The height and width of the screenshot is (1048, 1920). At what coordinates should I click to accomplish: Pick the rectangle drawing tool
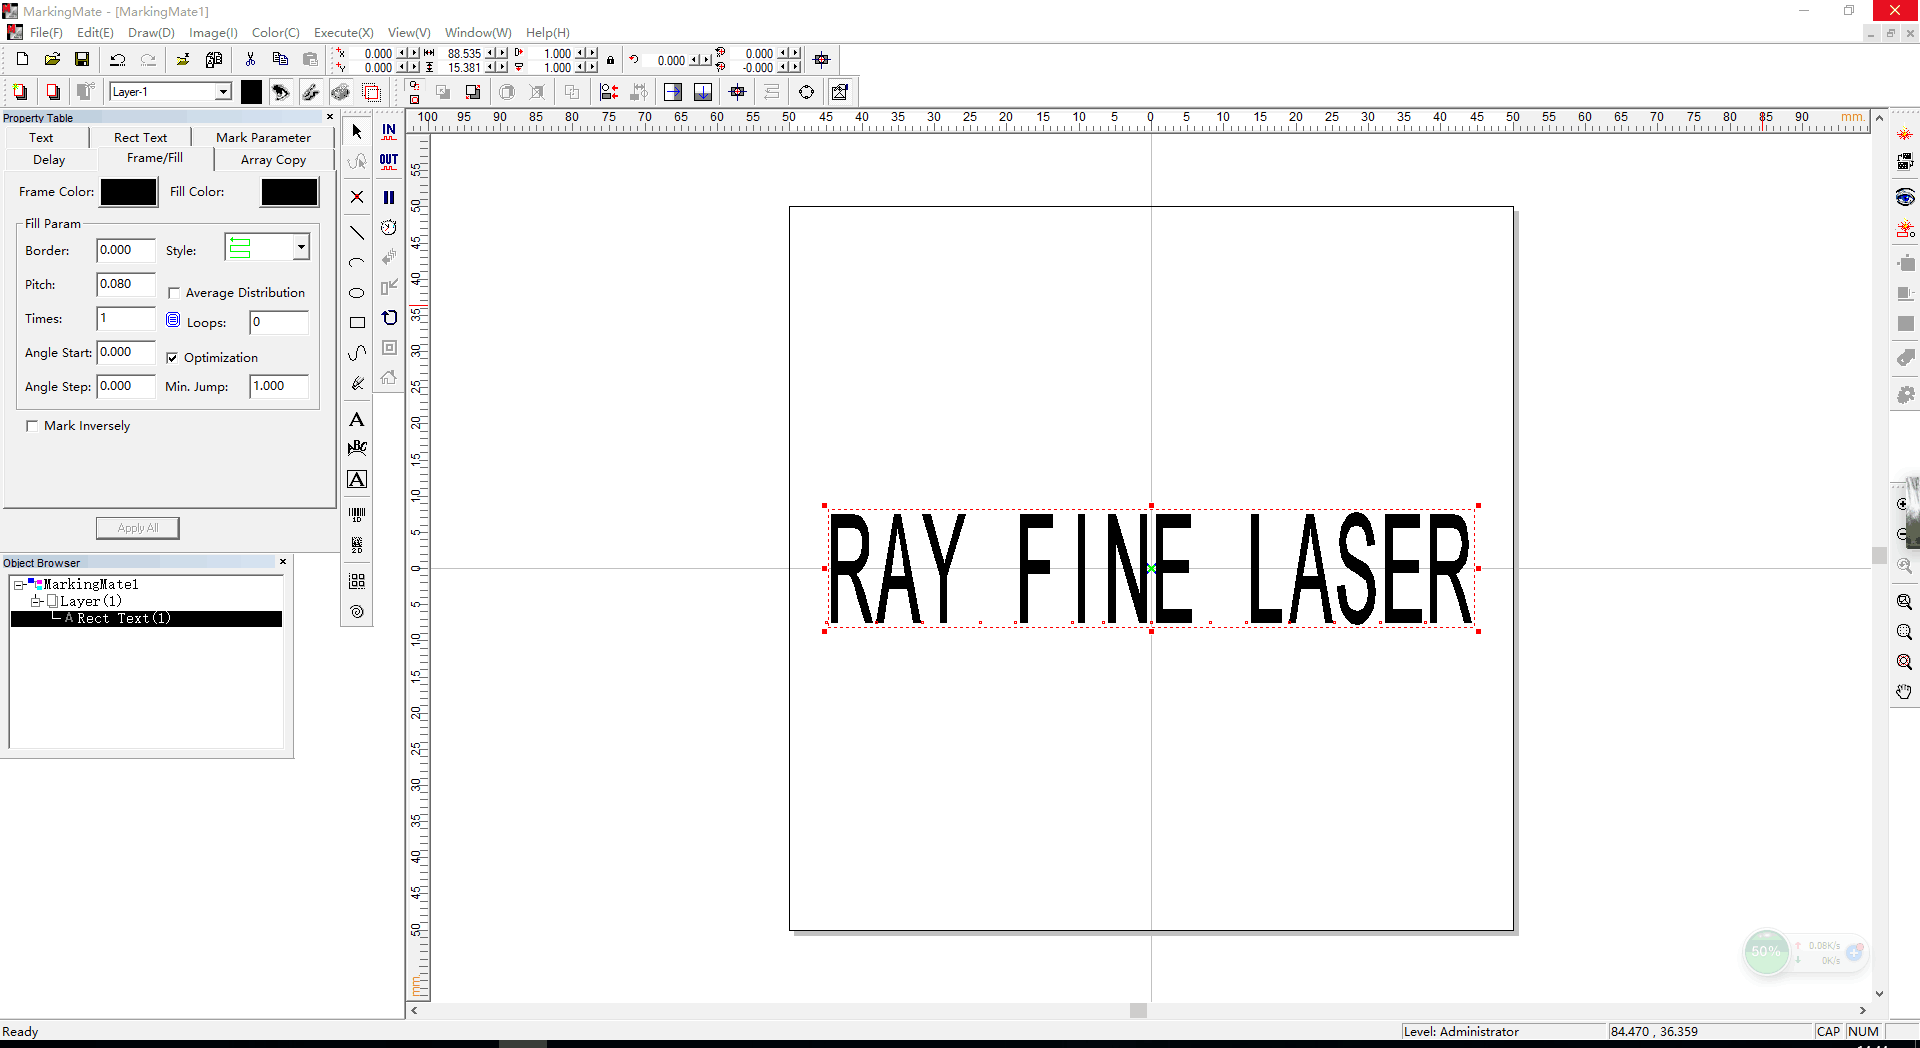(x=357, y=323)
